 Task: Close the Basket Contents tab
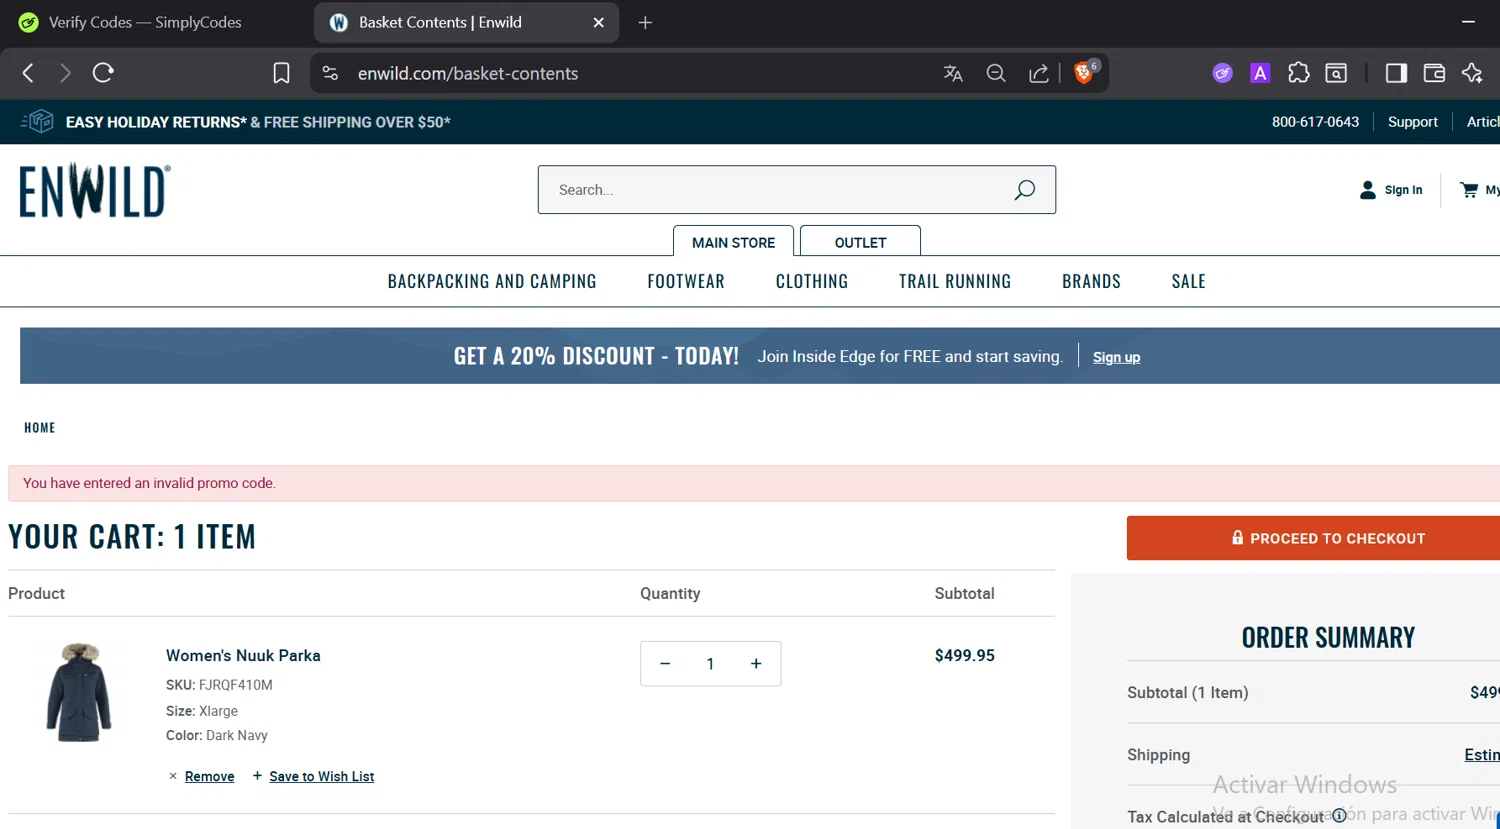click(598, 22)
